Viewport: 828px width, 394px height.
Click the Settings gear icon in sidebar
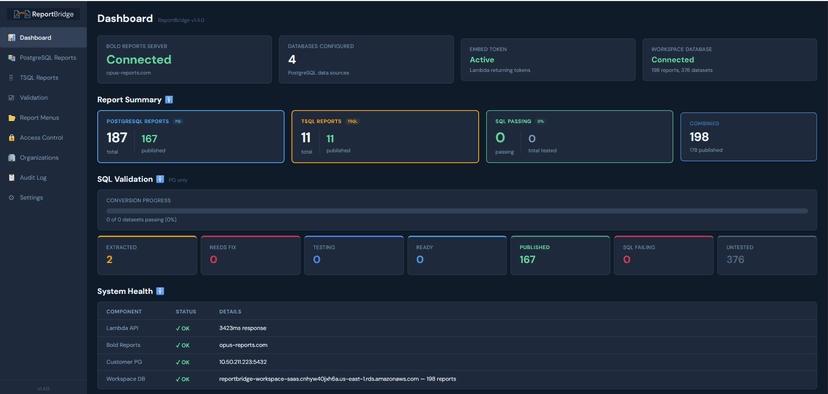click(11, 198)
